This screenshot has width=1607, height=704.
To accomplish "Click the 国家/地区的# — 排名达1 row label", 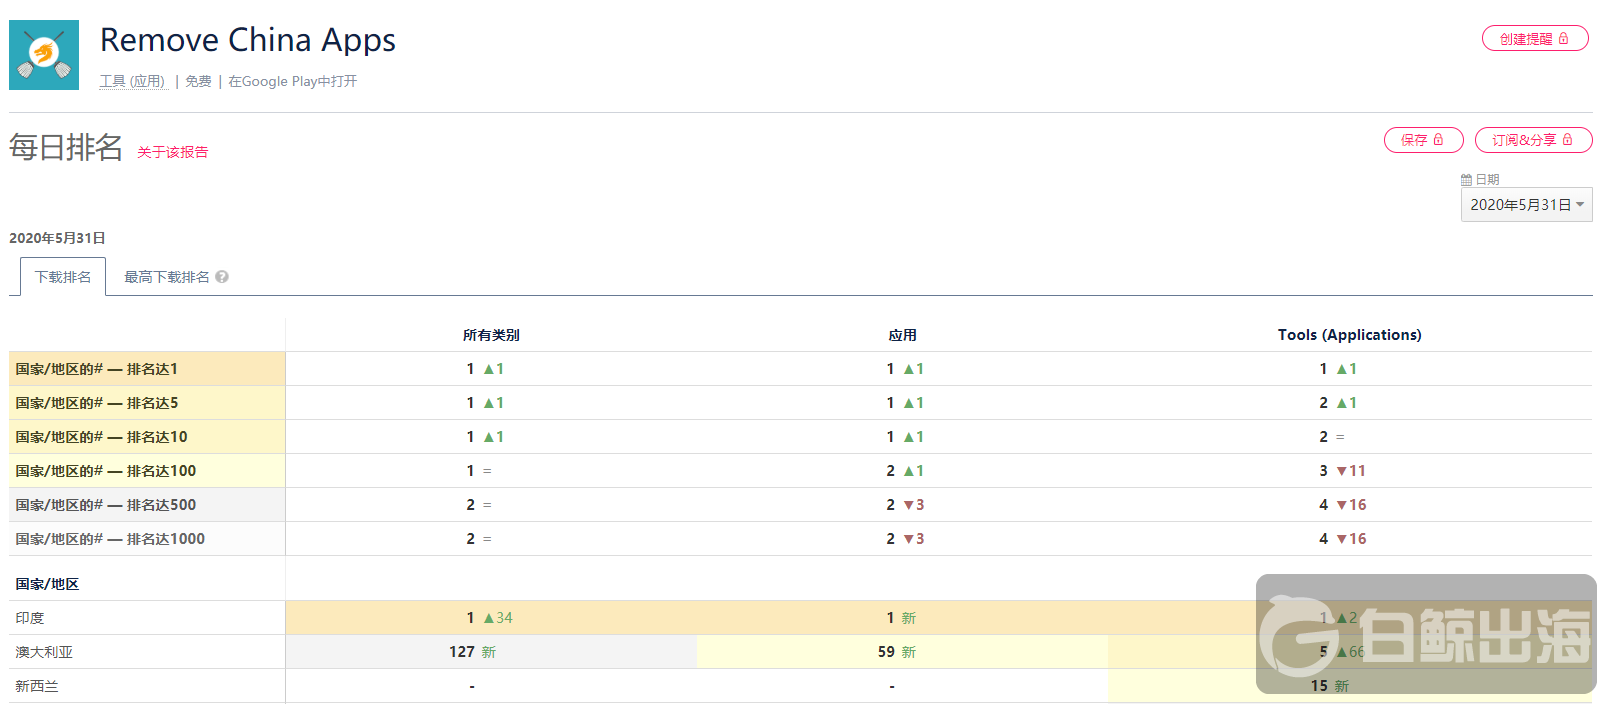I will (x=97, y=369).
